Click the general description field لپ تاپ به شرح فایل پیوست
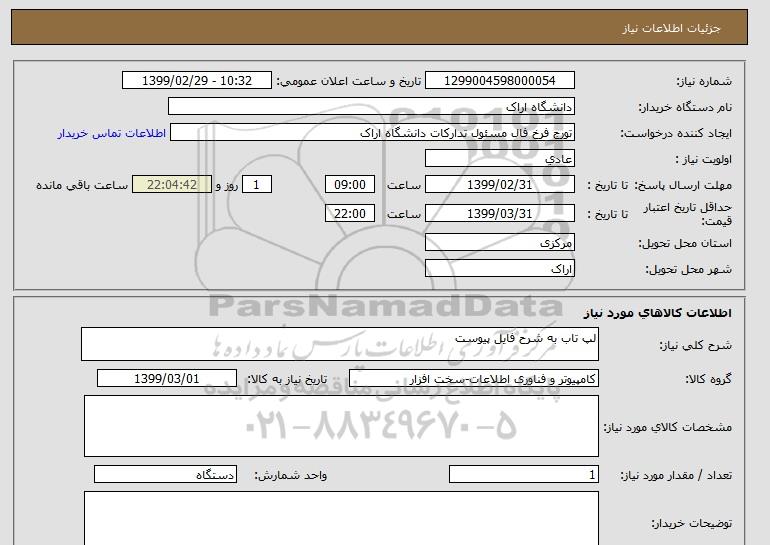Screen dimensions: 770x545 [x=340, y=344]
